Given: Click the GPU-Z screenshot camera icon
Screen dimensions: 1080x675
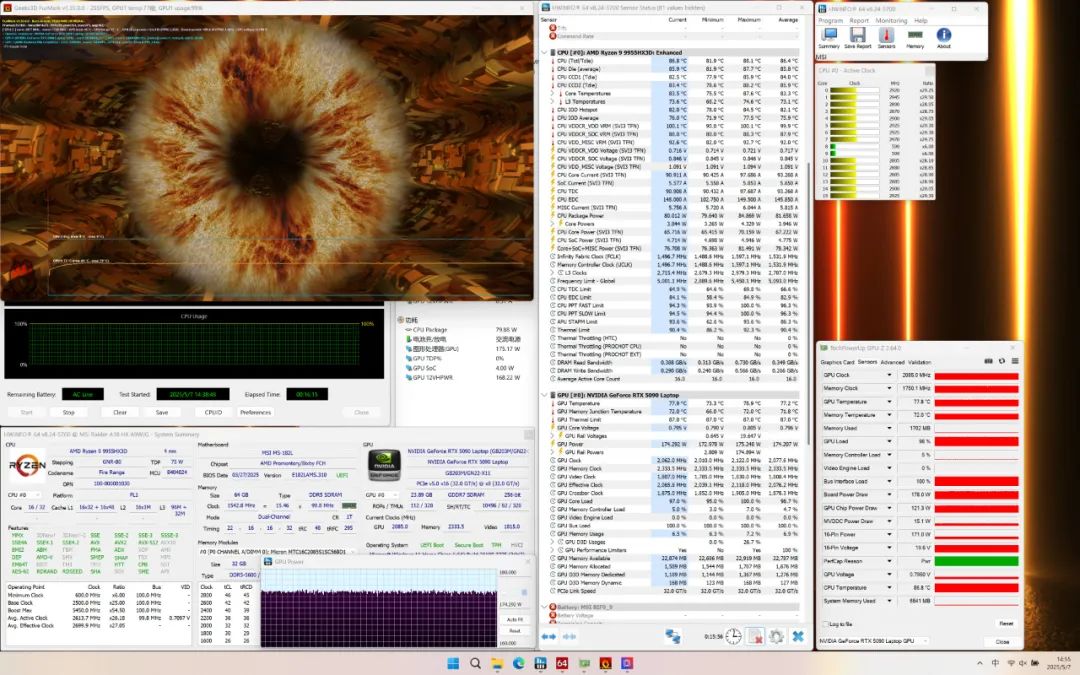Looking at the screenshot, I should (988, 361).
